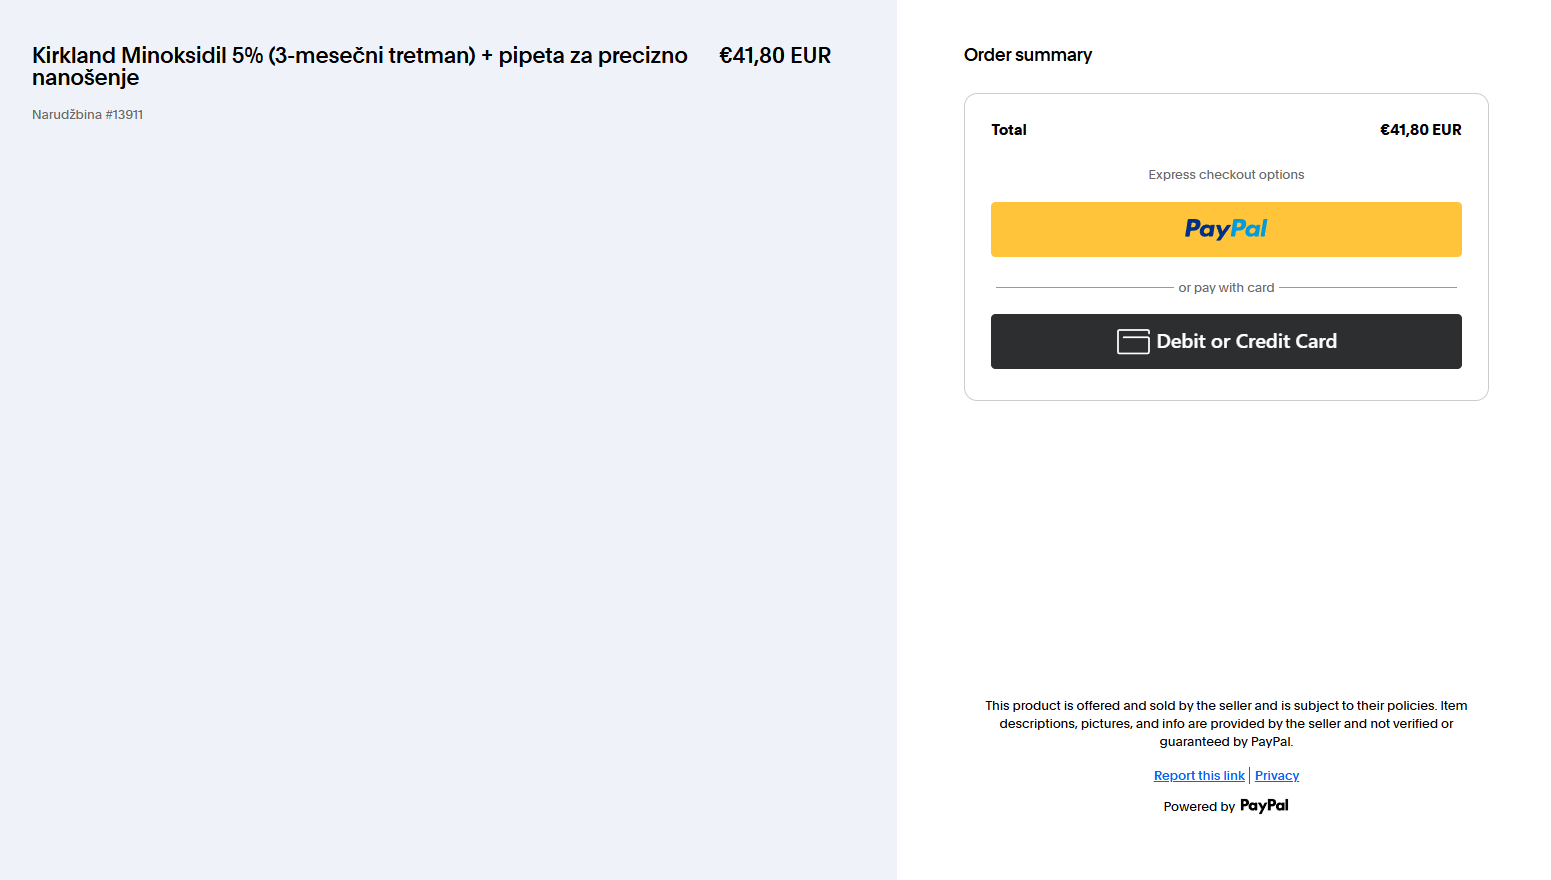Click the €41,80 EUR total amount in summary

1420,130
